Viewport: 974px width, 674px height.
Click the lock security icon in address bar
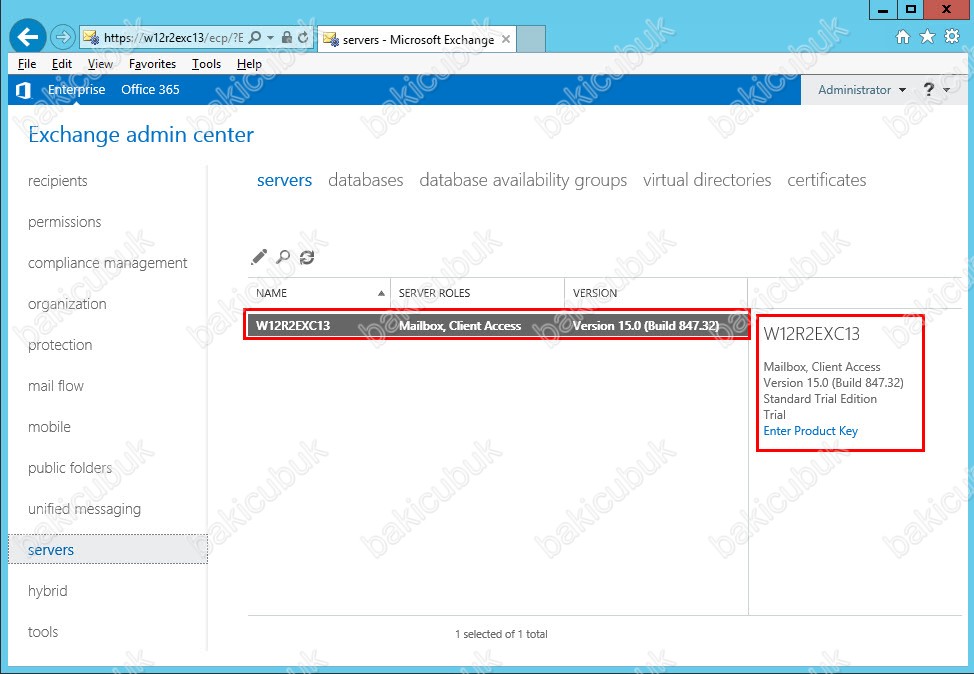tap(286, 37)
